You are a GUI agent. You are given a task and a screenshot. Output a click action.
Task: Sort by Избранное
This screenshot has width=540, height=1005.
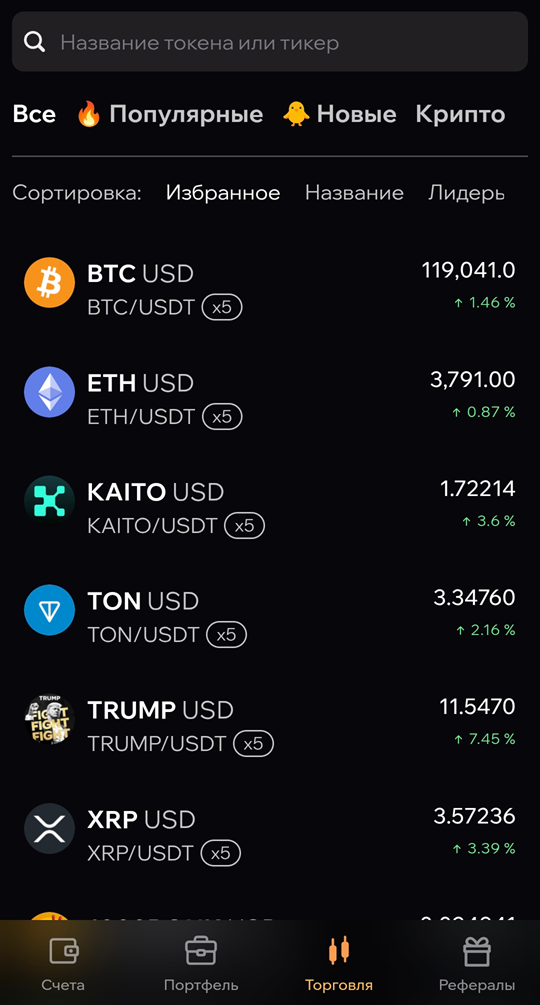[223, 193]
